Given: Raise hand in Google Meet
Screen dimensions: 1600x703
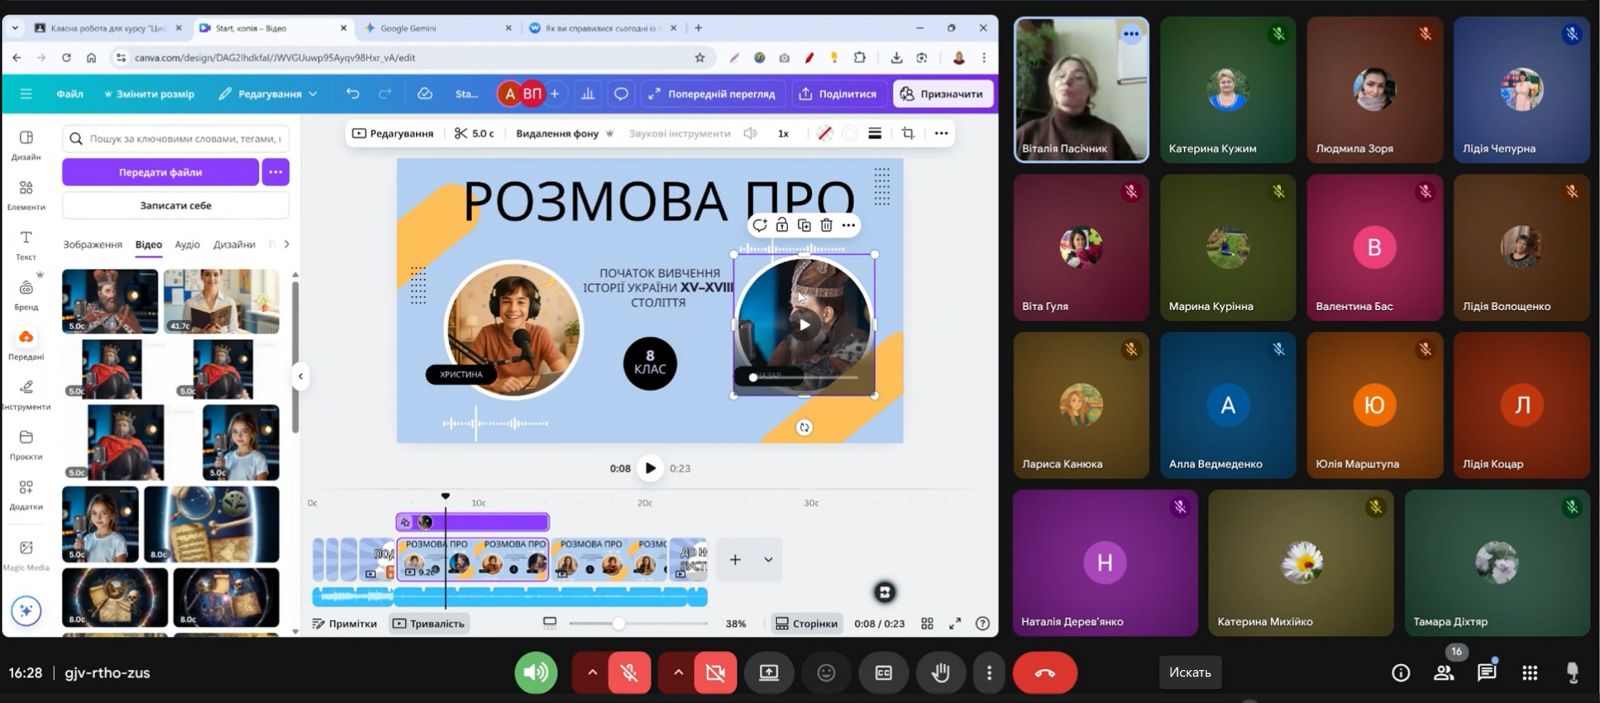Looking at the screenshot, I should pyautogui.click(x=940, y=673).
